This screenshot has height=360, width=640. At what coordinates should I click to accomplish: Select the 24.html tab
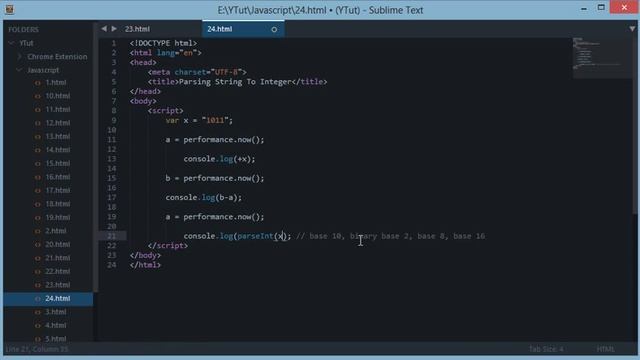coord(220,29)
